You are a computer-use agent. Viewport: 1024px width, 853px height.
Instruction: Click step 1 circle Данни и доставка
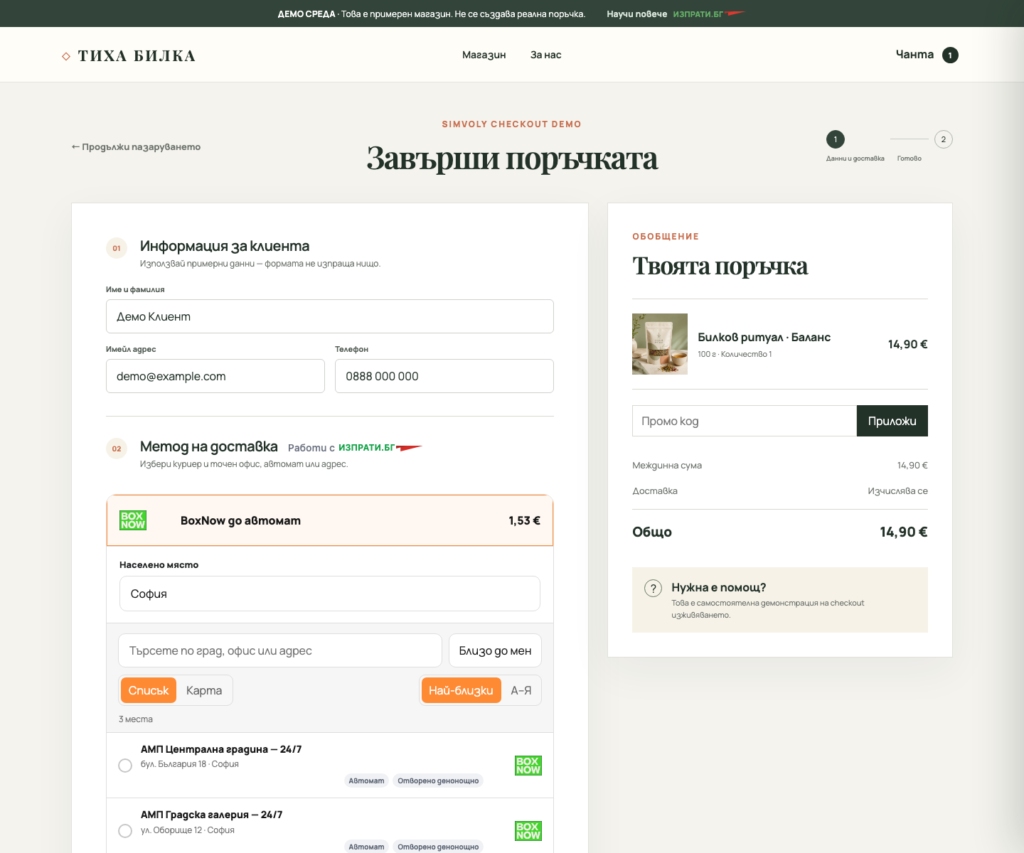tap(835, 139)
